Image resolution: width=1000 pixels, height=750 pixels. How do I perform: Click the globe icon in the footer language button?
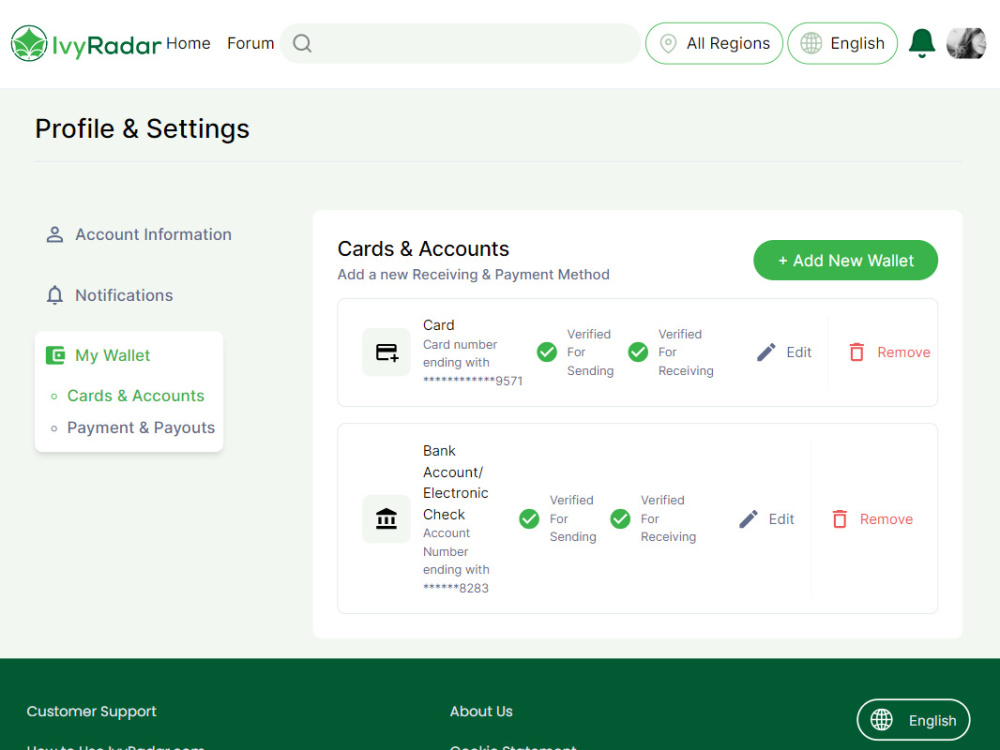[881, 719]
